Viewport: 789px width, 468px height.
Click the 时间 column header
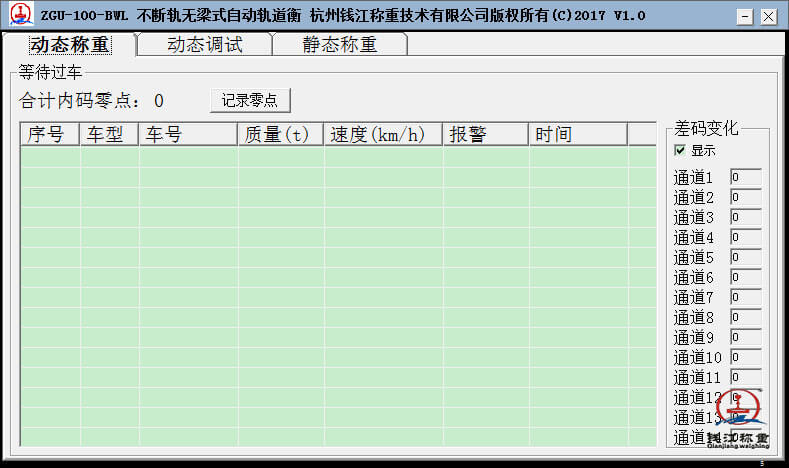point(577,134)
